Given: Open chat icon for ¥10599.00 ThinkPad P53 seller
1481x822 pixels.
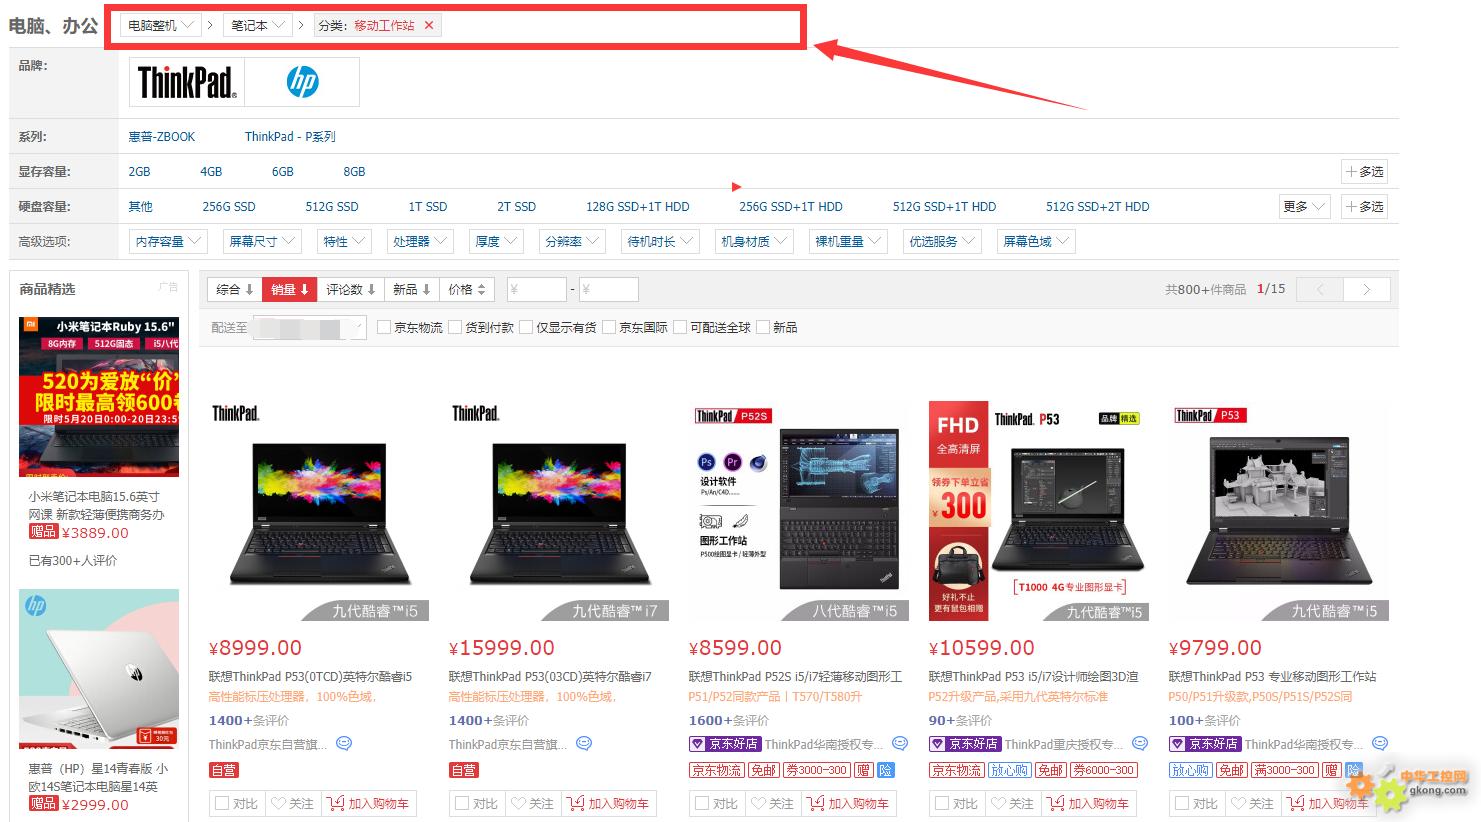Looking at the screenshot, I should point(1139,744).
